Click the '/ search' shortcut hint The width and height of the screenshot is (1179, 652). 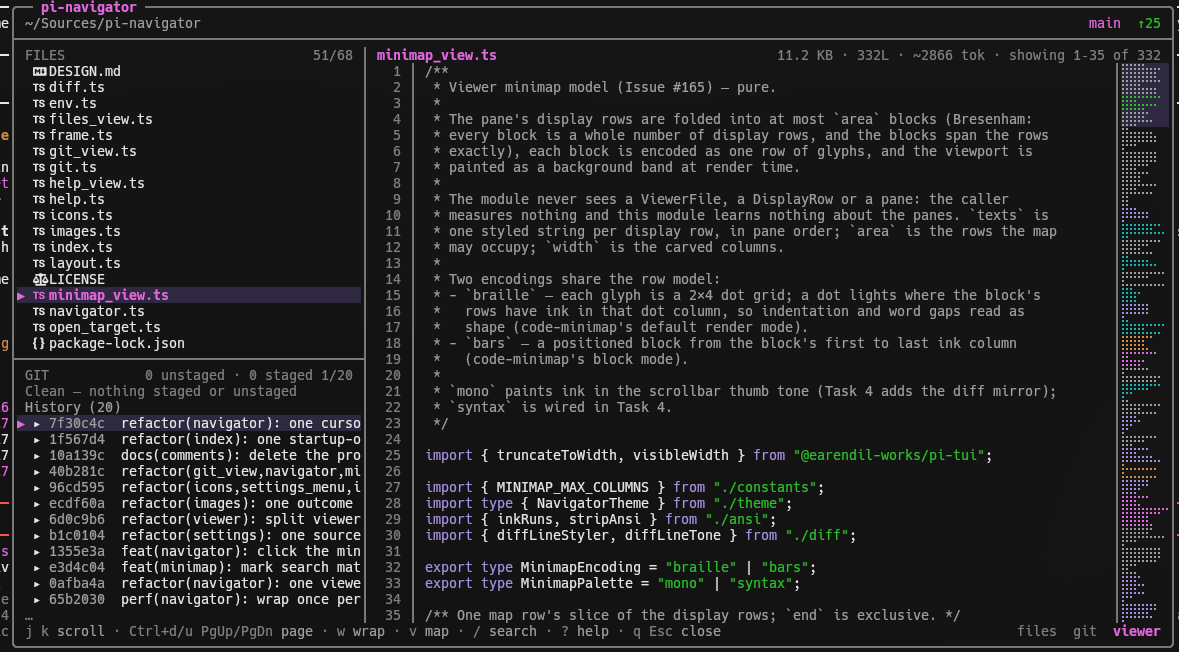coord(505,632)
